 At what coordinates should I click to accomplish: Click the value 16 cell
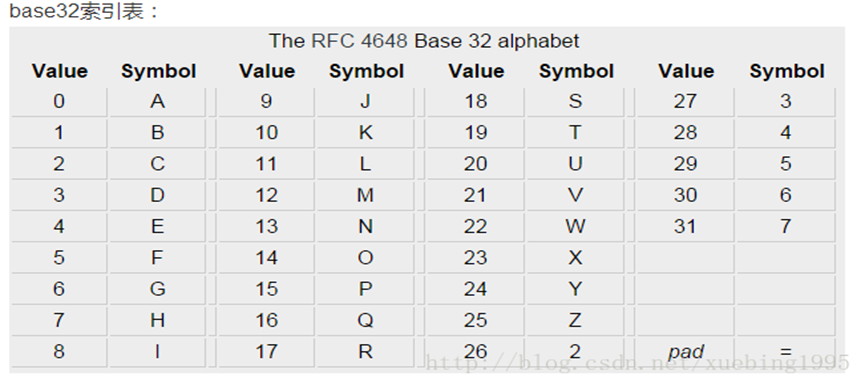(x=266, y=320)
